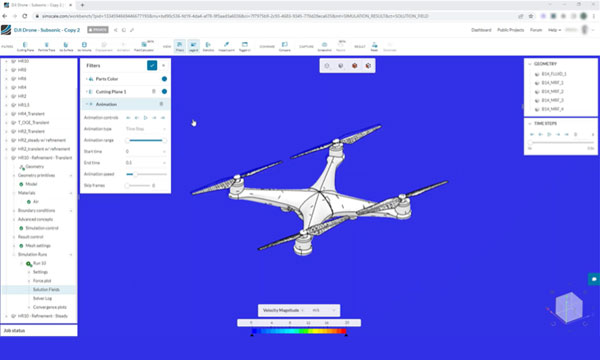The image size is (600, 360).
Task: Add an Iso Volume filter
Action: 84,47
